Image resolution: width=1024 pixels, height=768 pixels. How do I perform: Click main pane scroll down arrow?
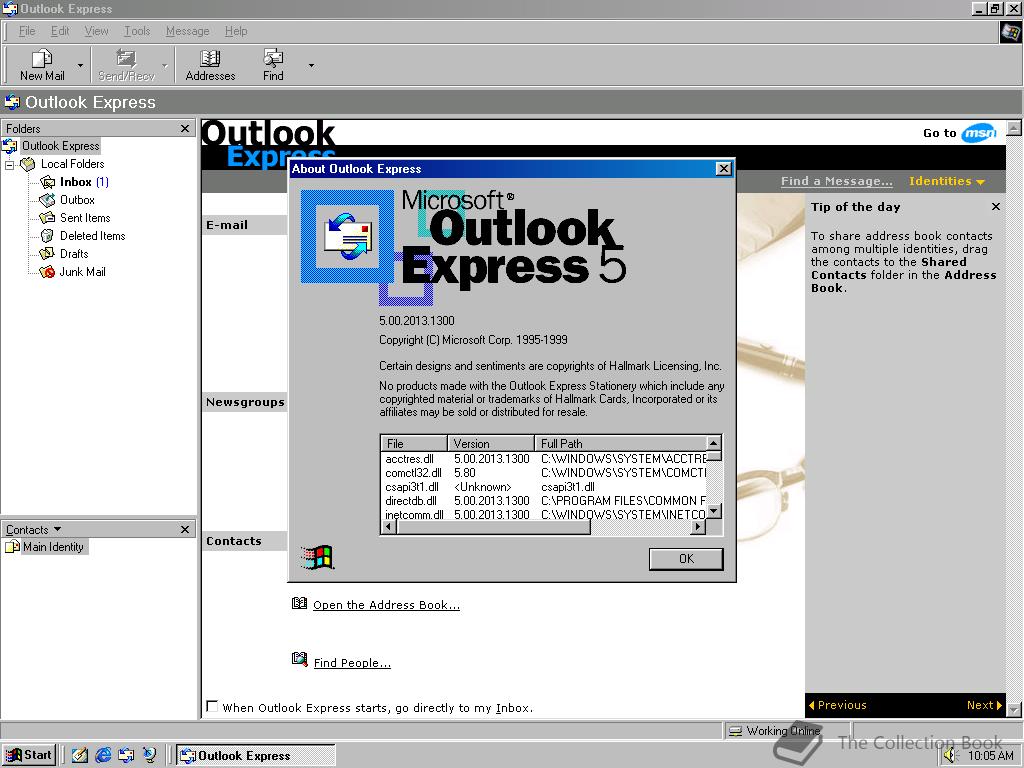pyautogui.click(x=1014, y=709)
